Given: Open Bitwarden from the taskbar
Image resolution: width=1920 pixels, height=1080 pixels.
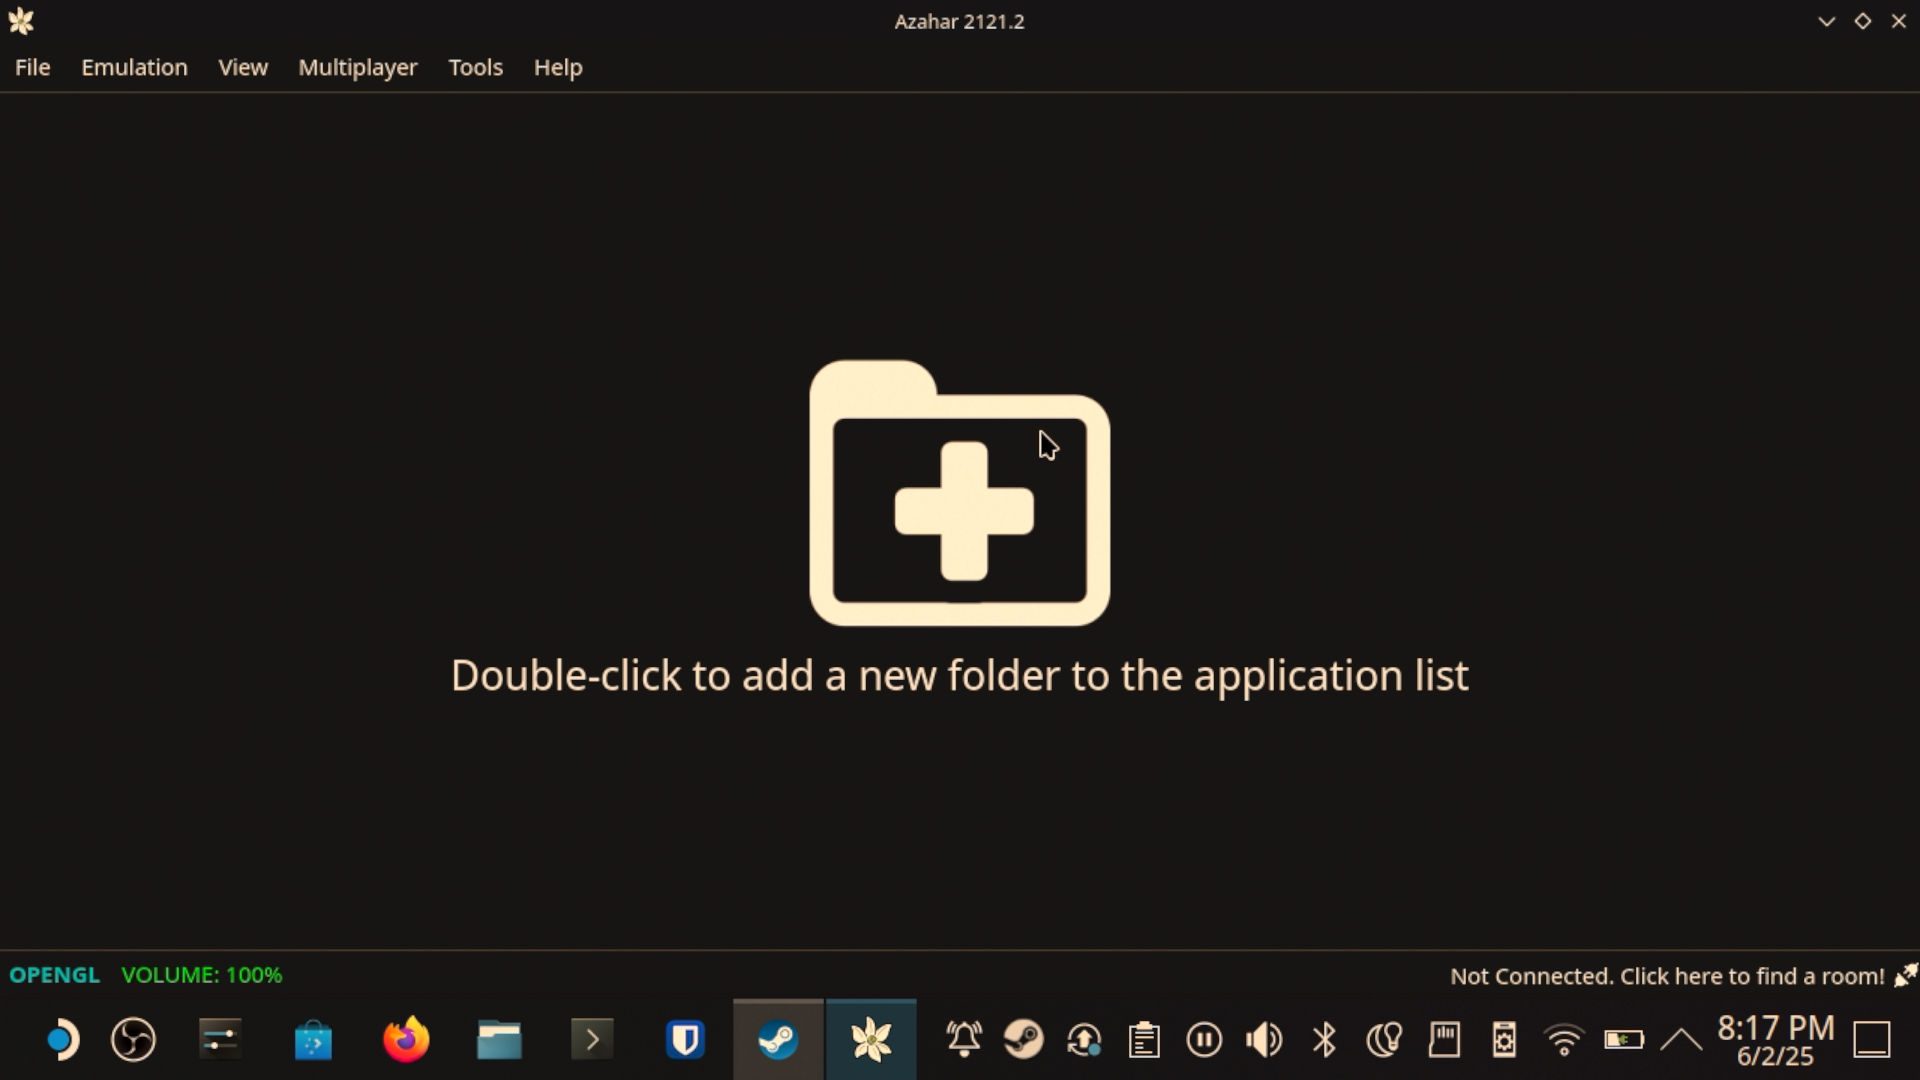Looking at the screenshot, I should pos(685,1040).
